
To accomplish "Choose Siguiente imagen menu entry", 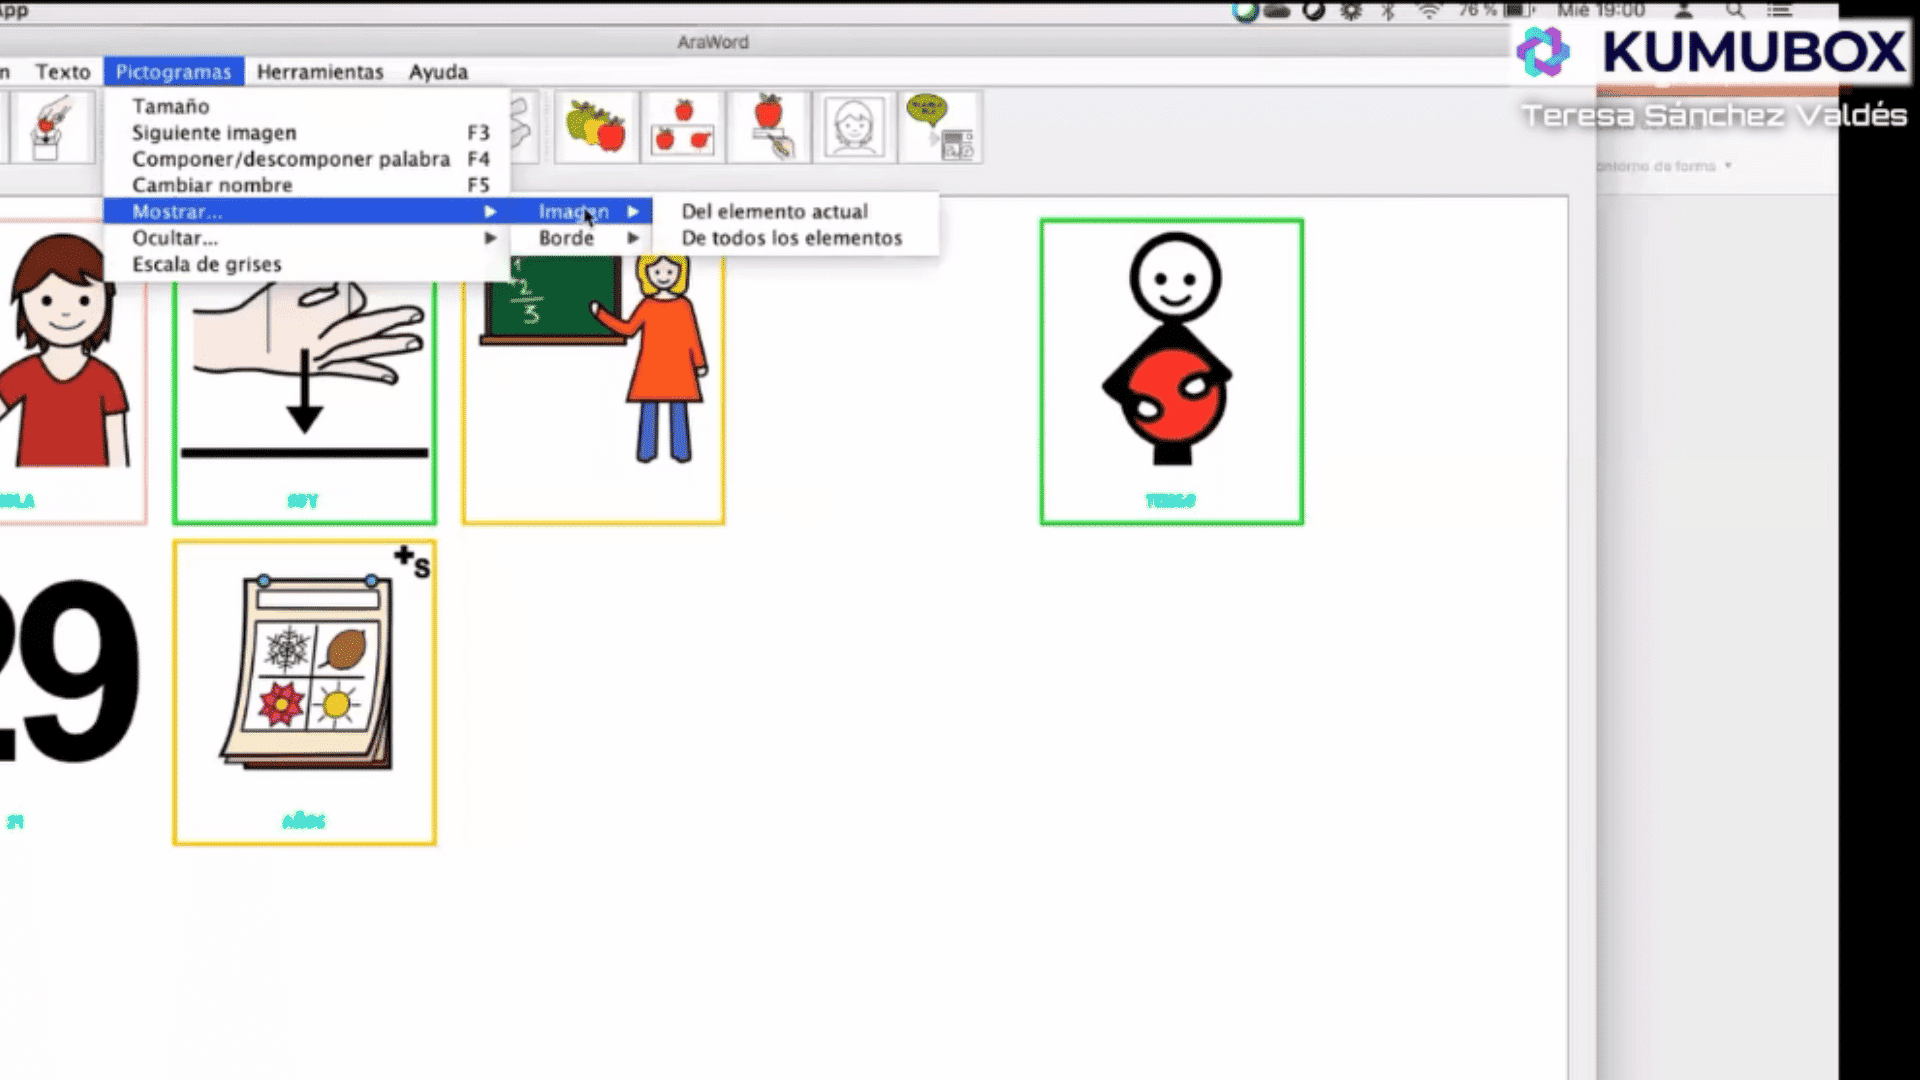I will pyautogui.click(x=307, y=132).
